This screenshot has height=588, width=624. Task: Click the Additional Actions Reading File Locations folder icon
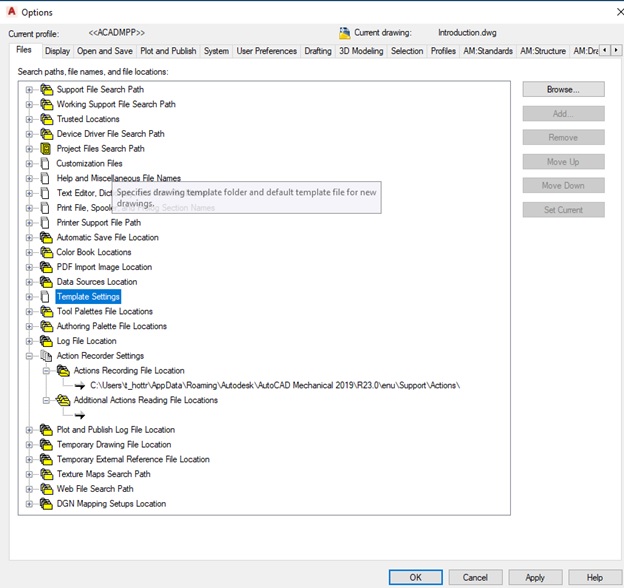[x=63, y=400]
